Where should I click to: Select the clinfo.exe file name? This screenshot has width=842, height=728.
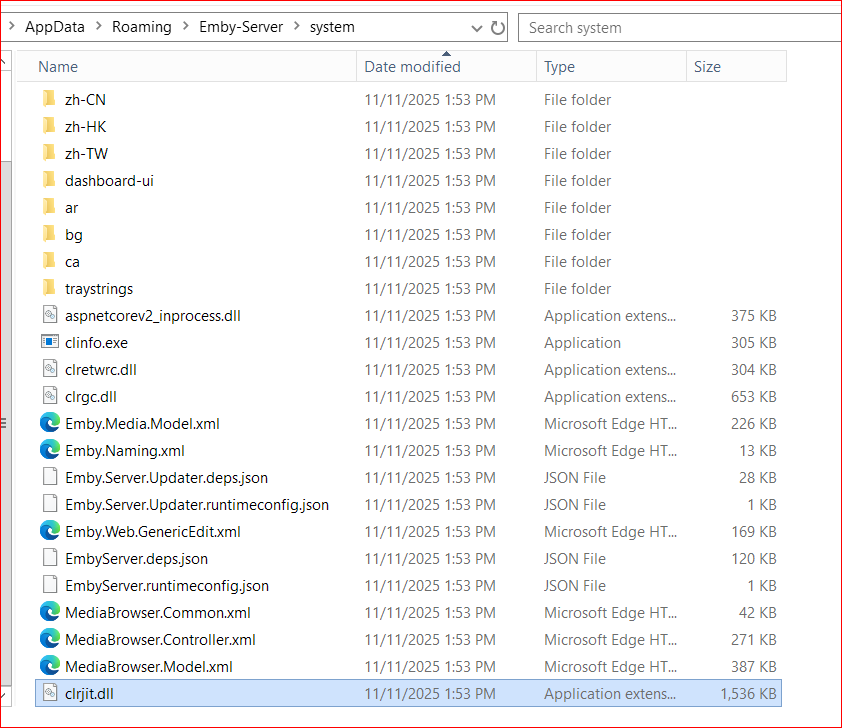[97, 343]
